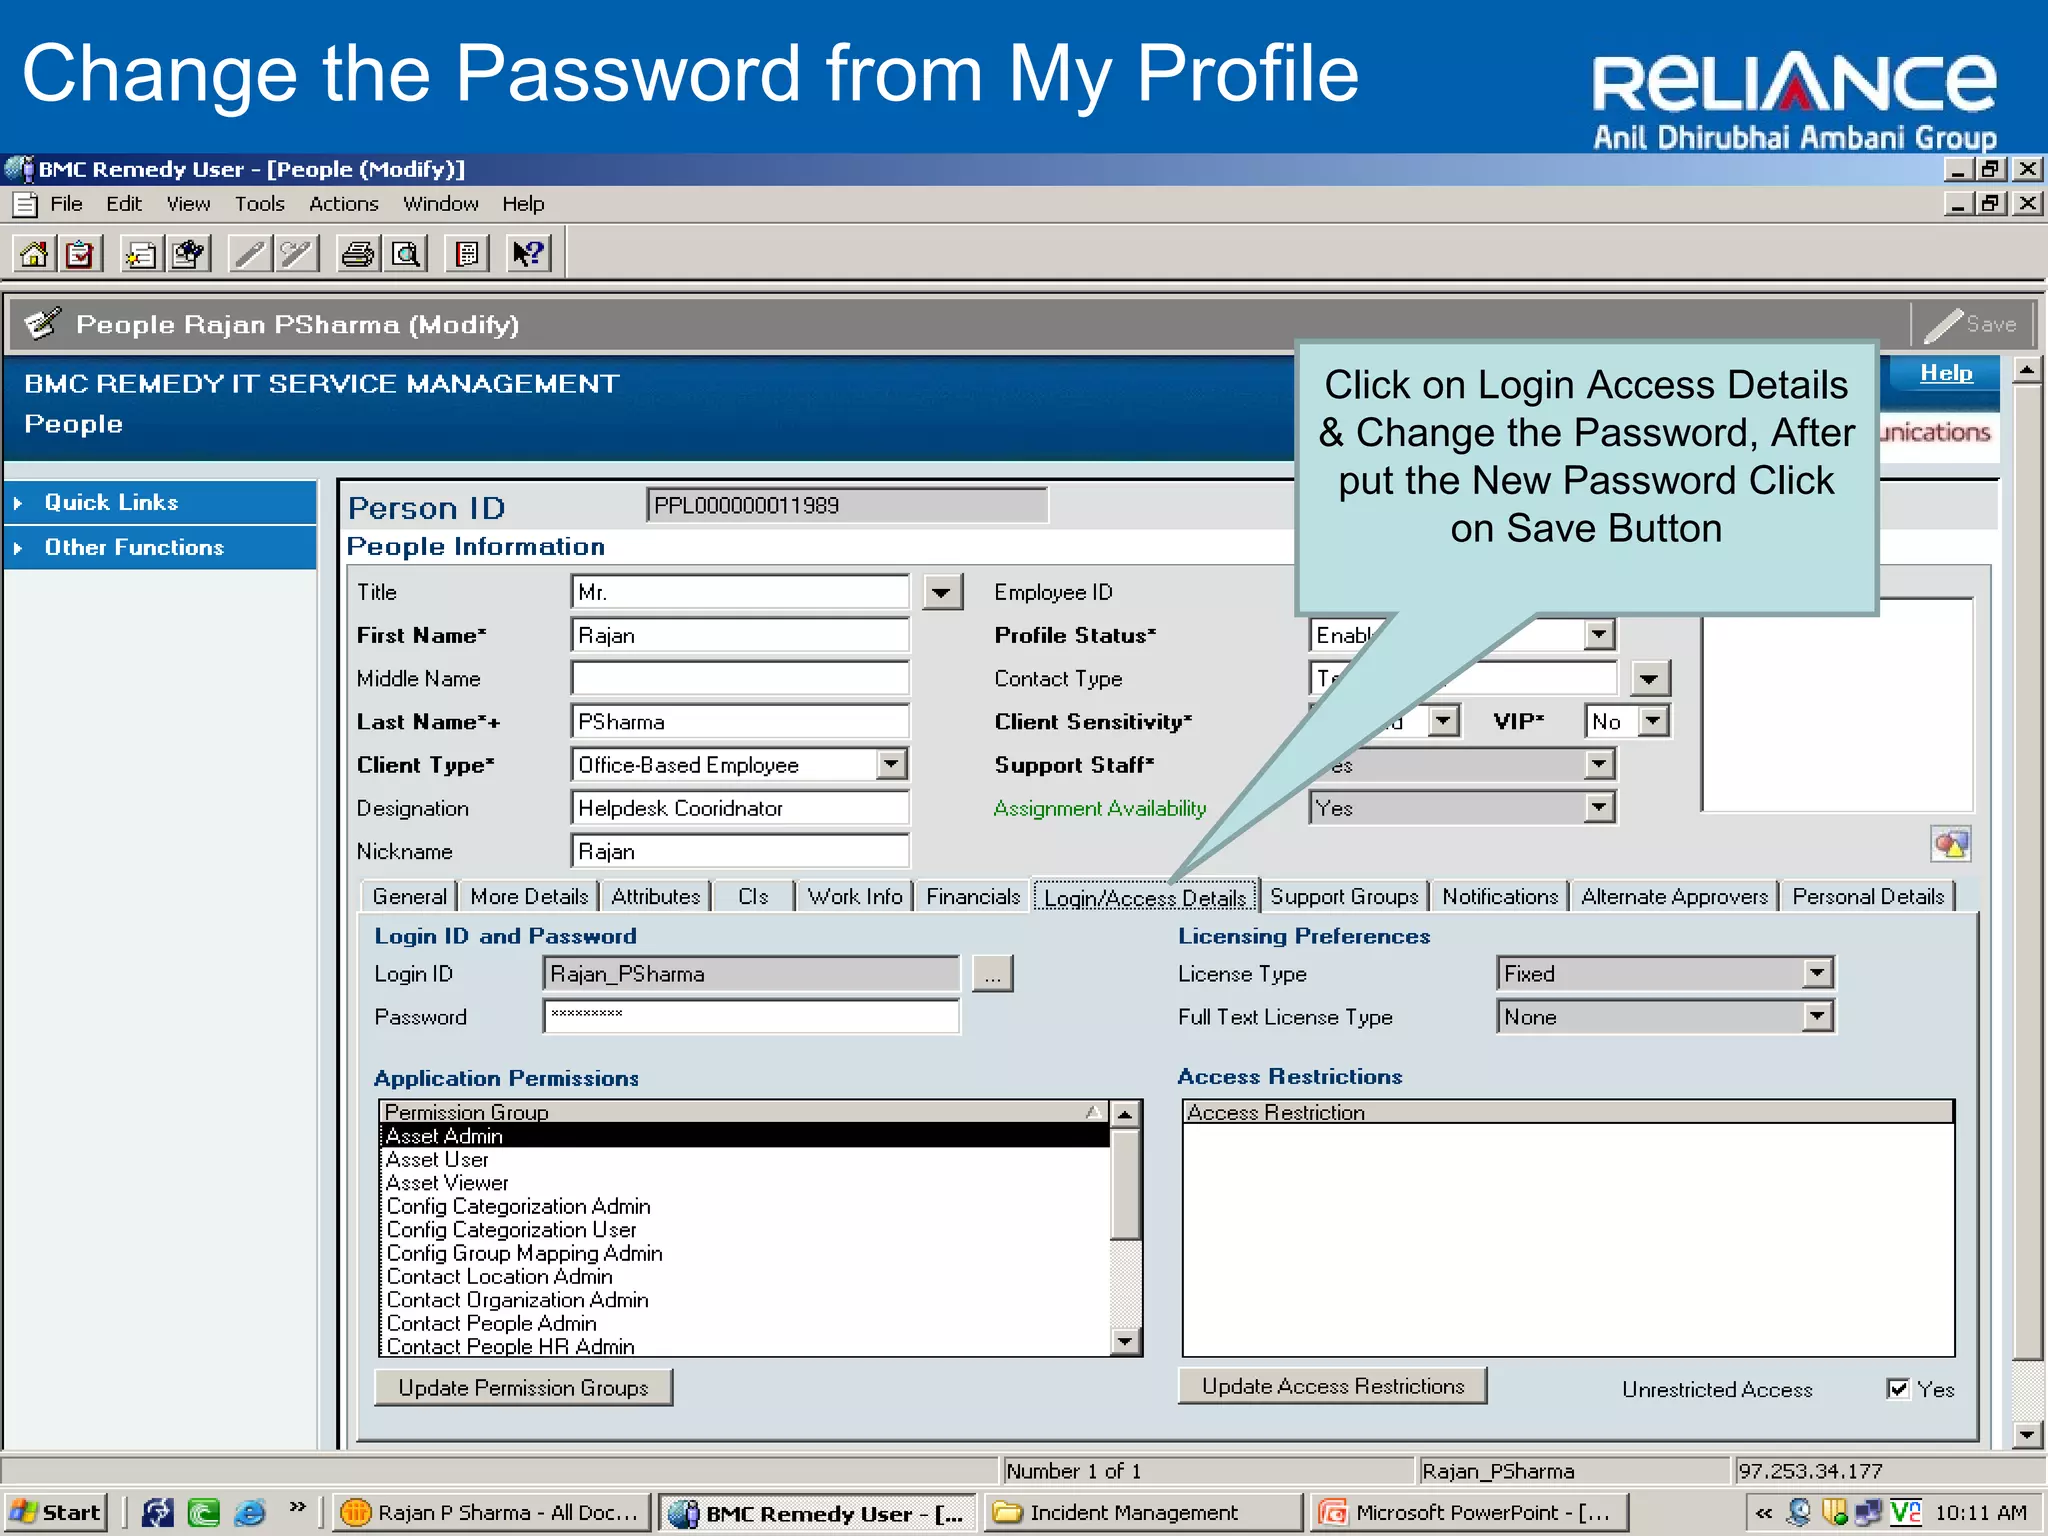
Task: Expand the quick launch chevron
Action: (297, 1507)
